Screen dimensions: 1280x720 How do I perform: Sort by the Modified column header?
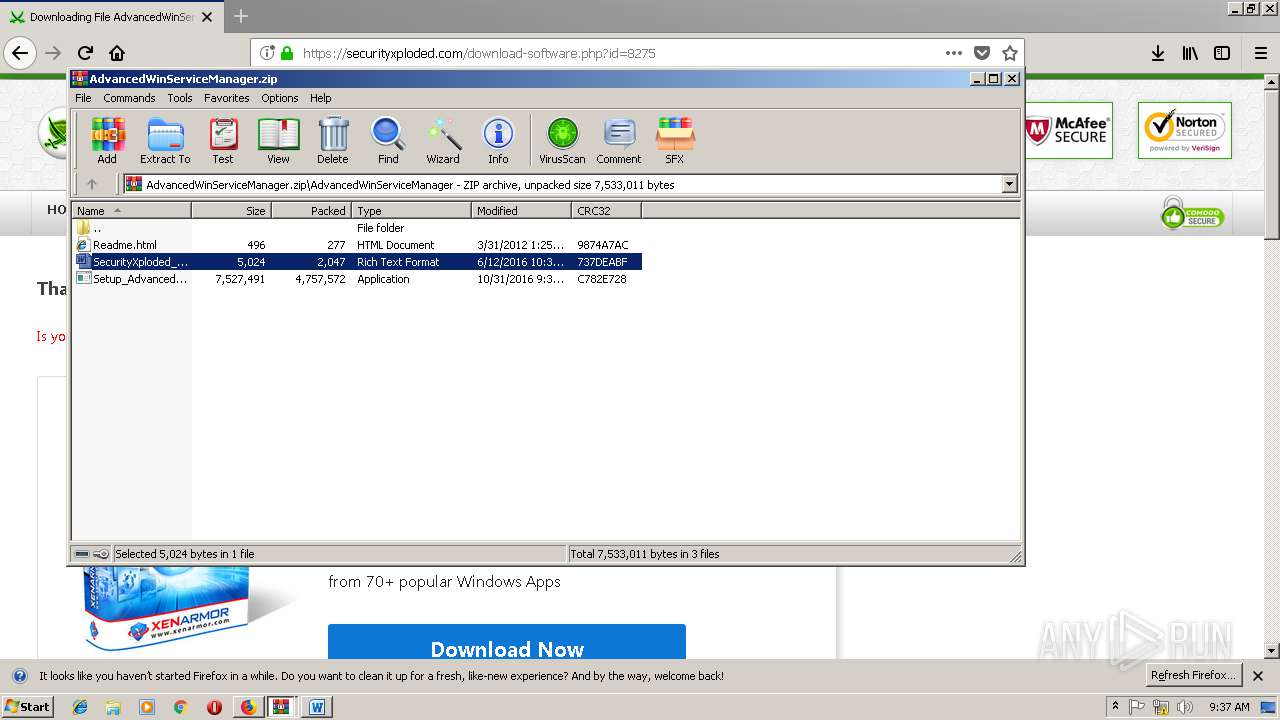click(521, 211)
